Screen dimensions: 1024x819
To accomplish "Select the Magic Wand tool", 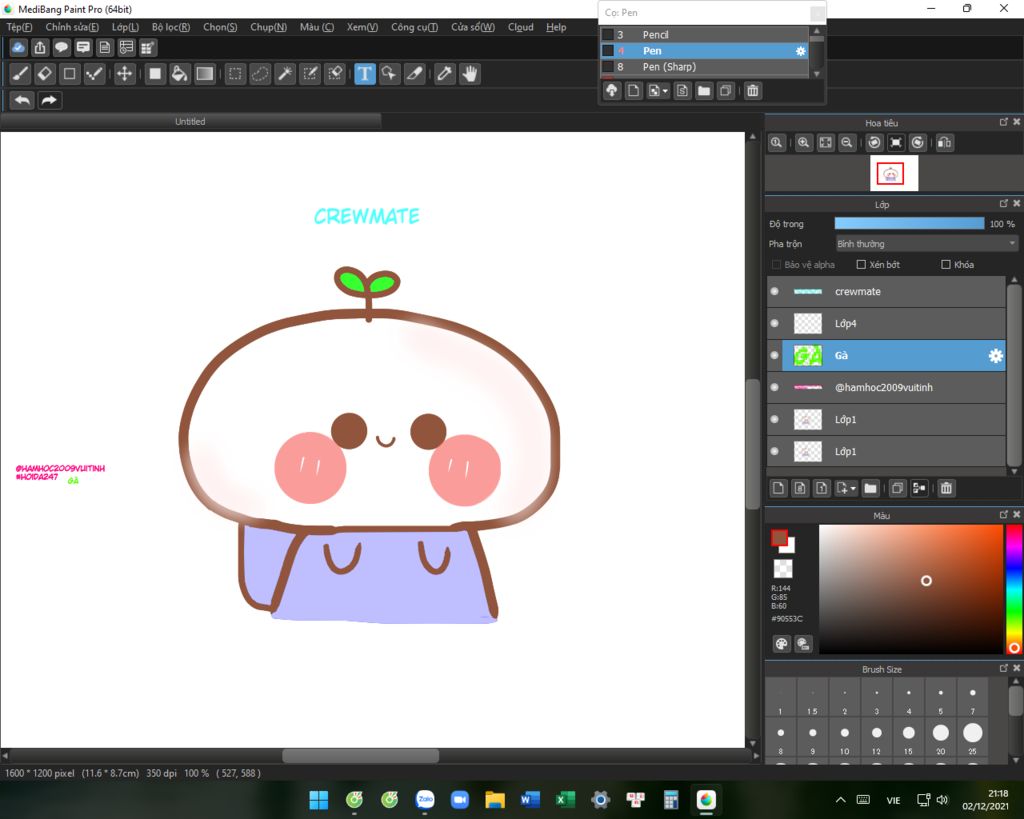I will [x=285, y=74].
